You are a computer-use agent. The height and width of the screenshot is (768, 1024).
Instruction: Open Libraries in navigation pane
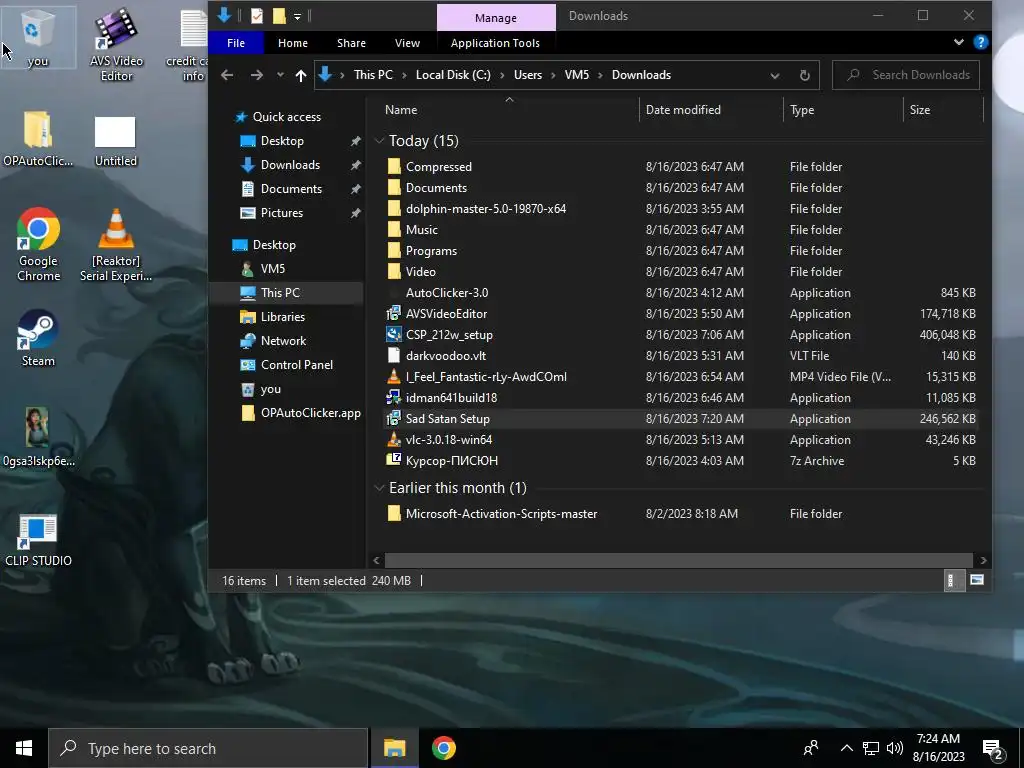[x=283, y=317]
